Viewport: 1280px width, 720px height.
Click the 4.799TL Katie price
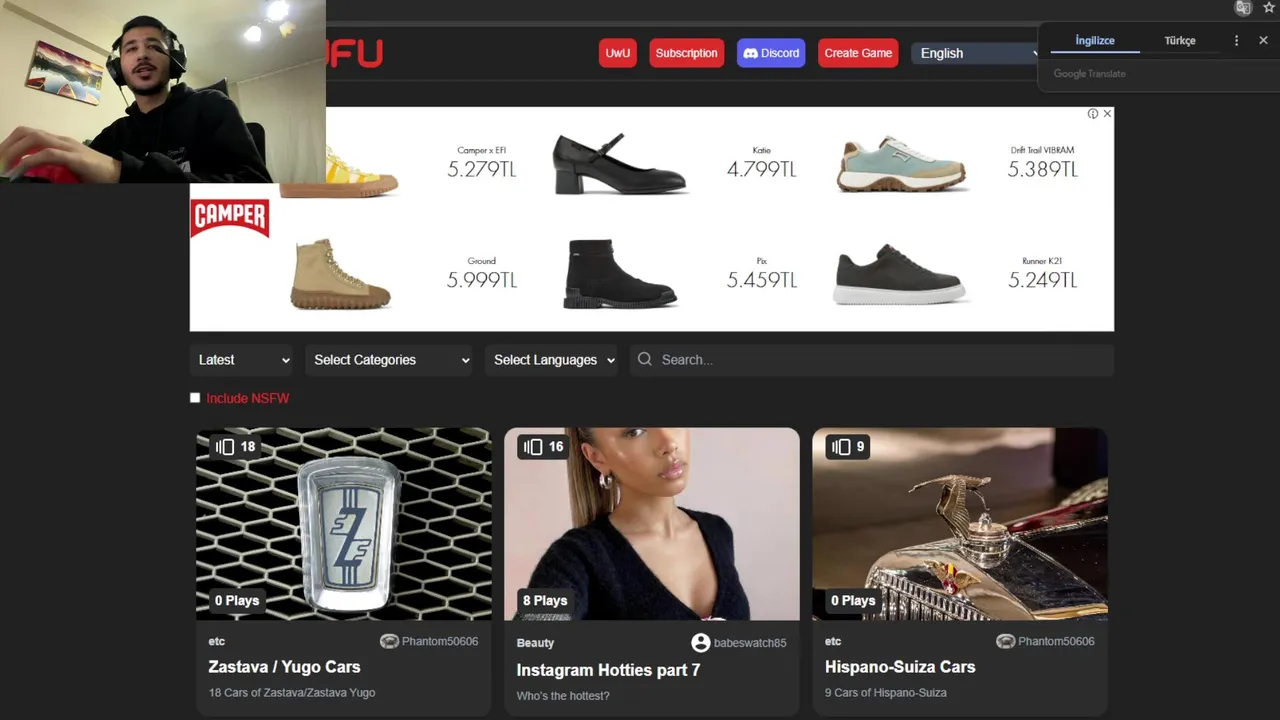[762, 169]
